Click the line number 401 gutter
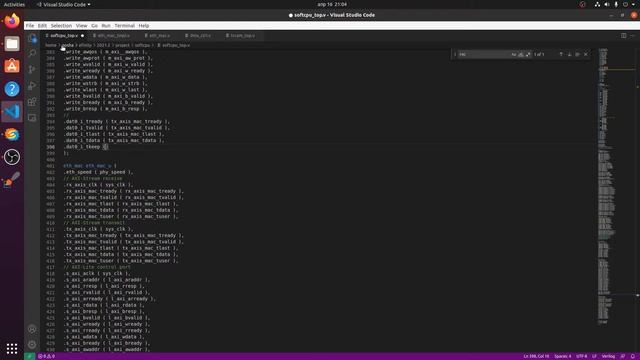The image size is (640, 360). pos(51,166)
